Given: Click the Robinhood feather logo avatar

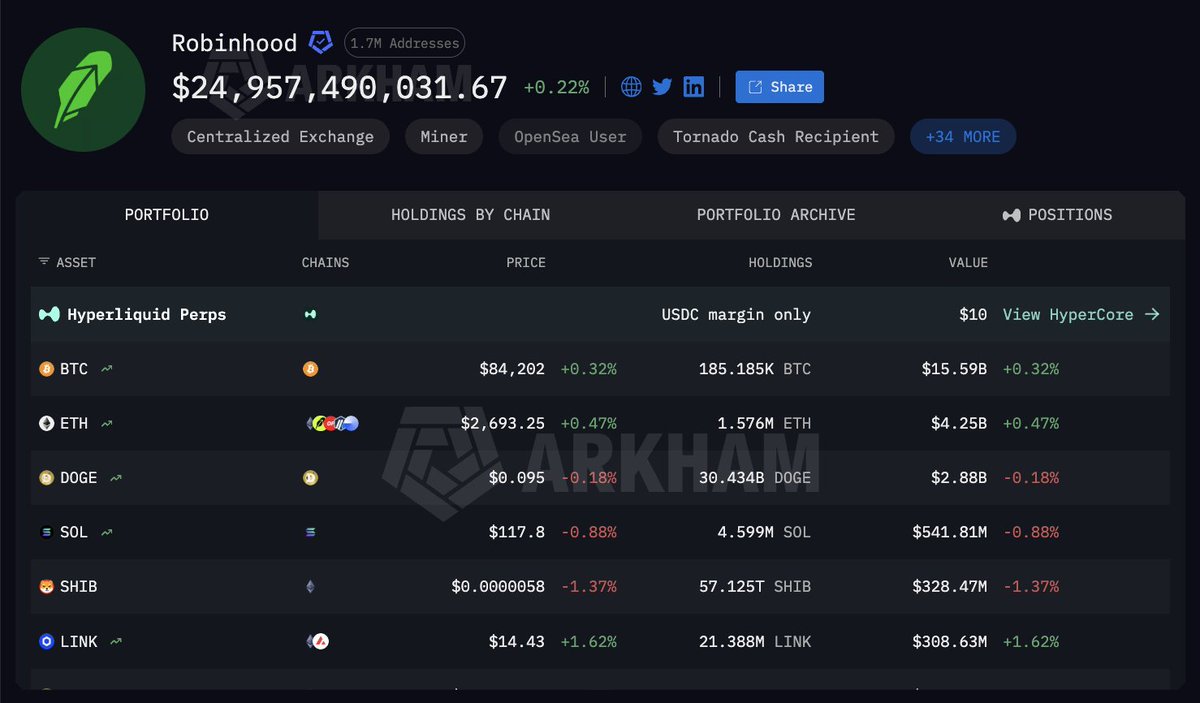Looking at the screenshot, I should pyautogui.click(x=83, y=91).
